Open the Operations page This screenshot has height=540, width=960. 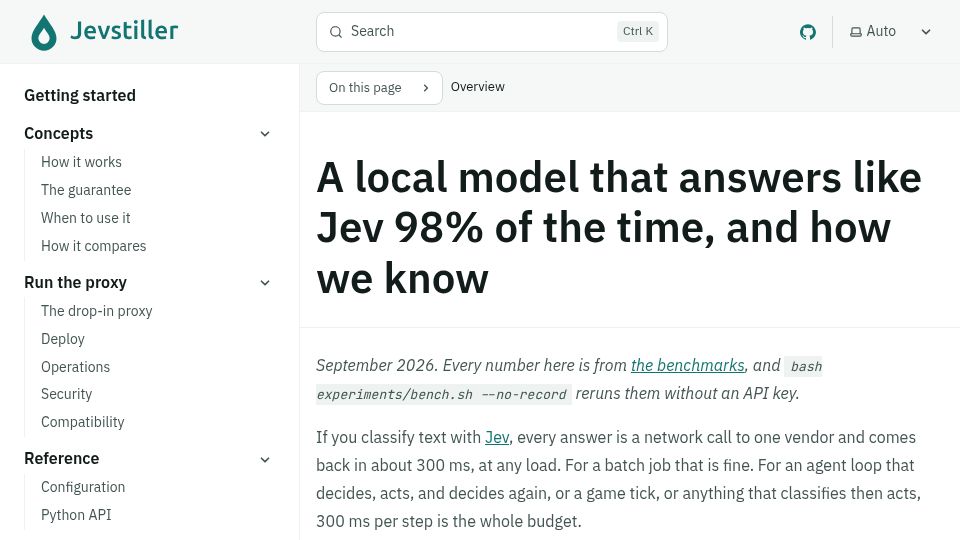click(76, 367)
